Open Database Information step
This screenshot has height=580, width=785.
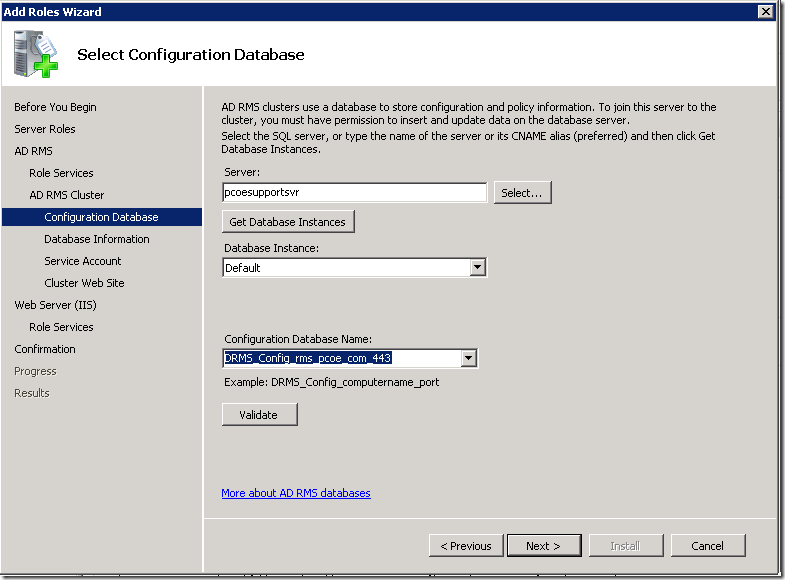pyautogui.click(x=97, y=239)
